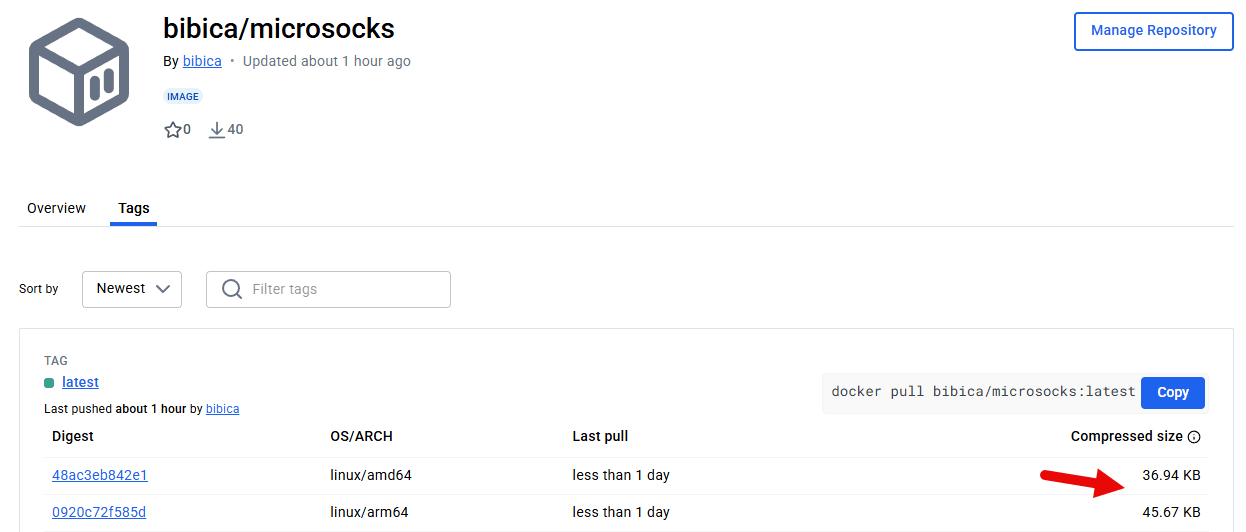Click the Compressed size info icon
This screenshot has width=1246, height=532.
pyautogui.click(x=1194, y=437)
